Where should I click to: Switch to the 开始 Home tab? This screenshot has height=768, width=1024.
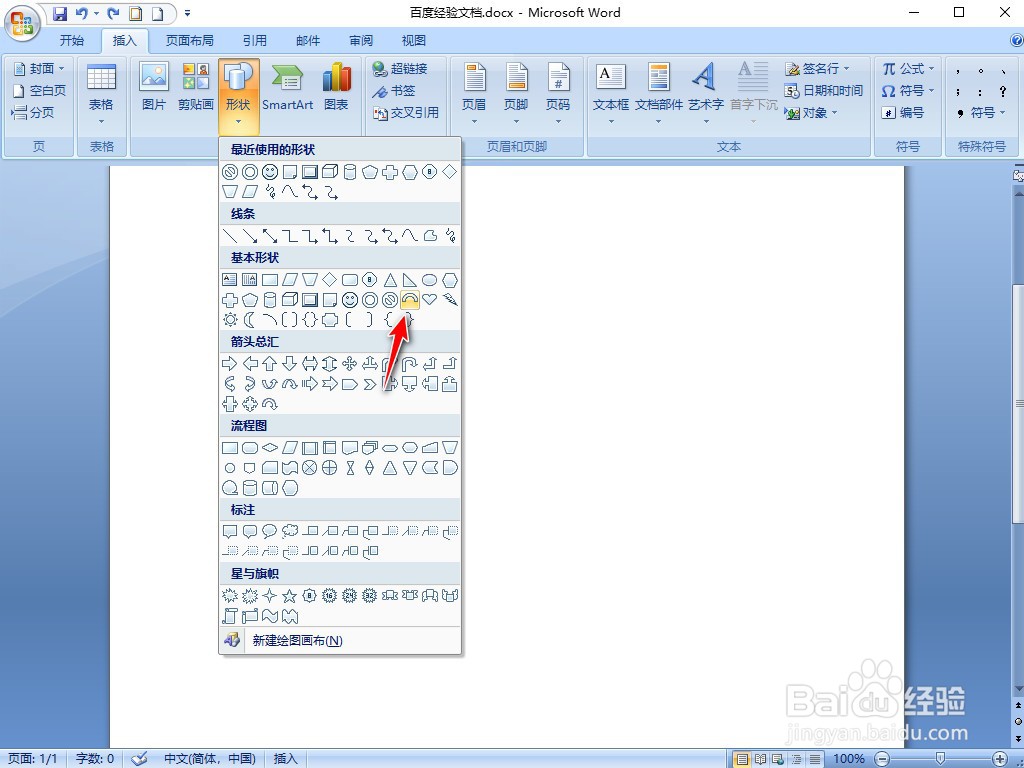tap(72, 40)
